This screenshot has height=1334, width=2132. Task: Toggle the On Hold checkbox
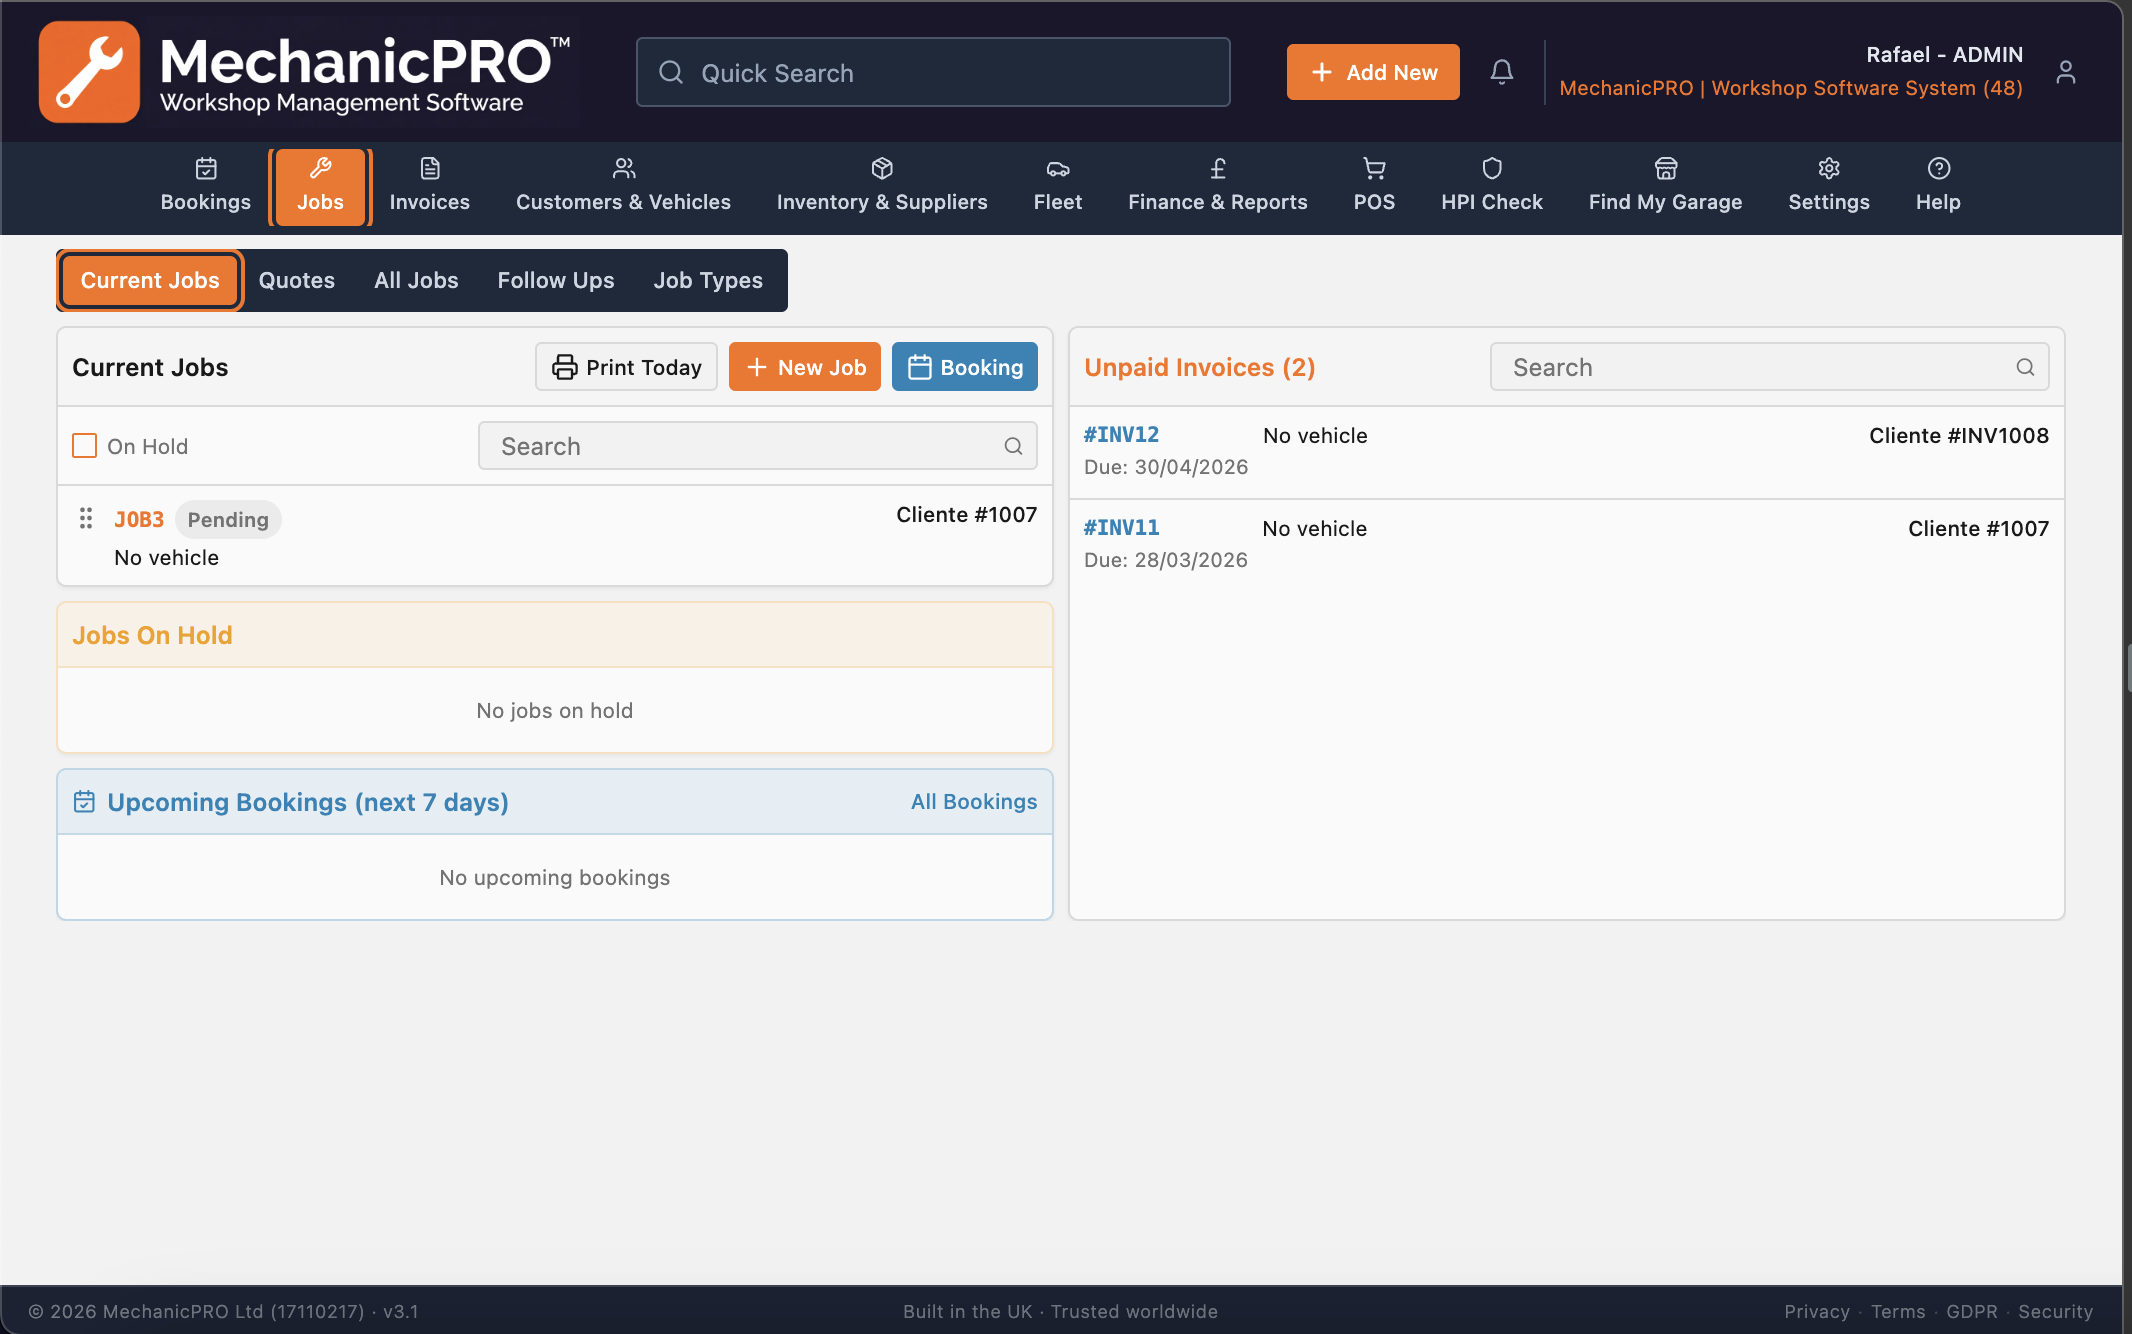point(85,446)
